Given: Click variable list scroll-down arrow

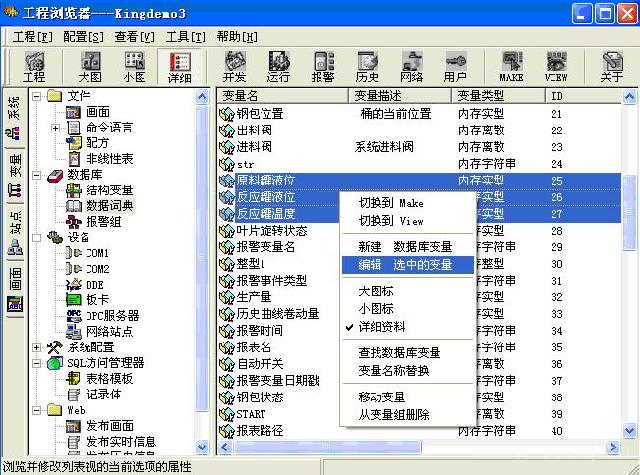Looking at the screenshot, I should pos(629,431).
